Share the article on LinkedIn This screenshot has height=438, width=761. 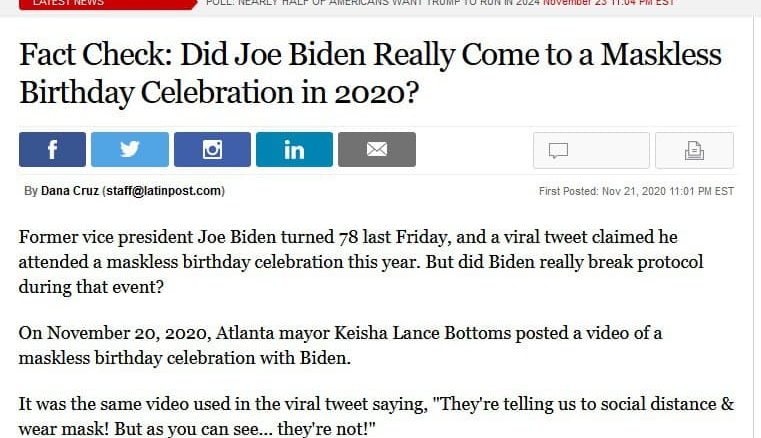tap(295, 150)
